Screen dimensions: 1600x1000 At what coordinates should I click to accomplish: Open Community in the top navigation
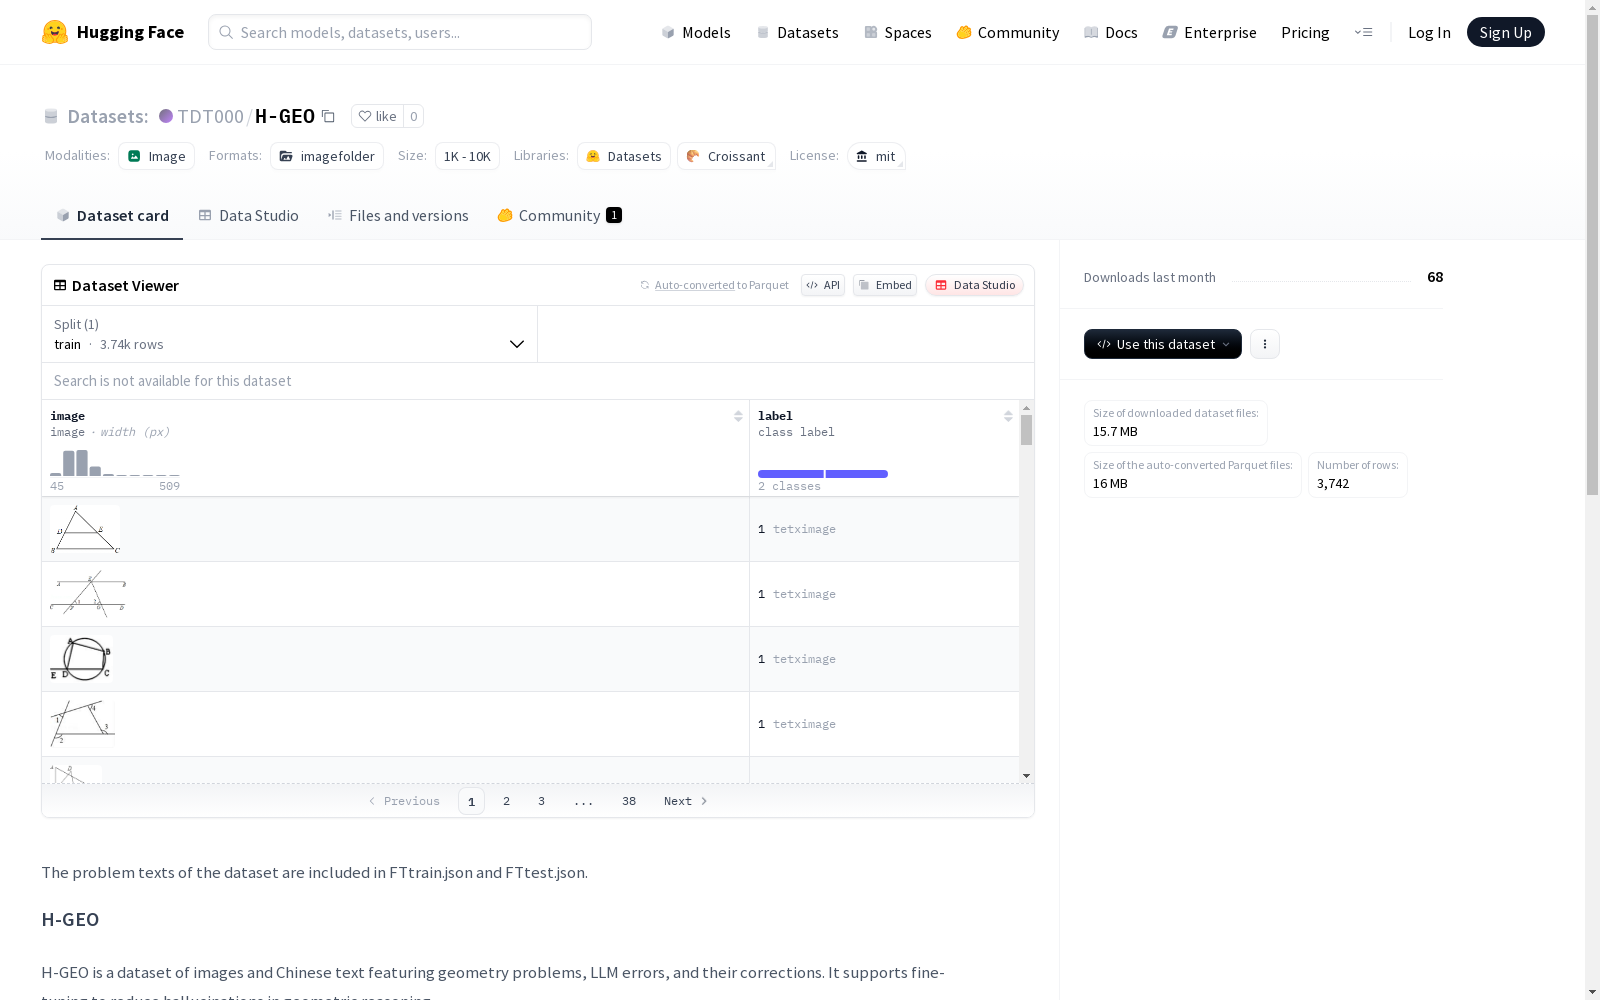tap(1008, 32)
